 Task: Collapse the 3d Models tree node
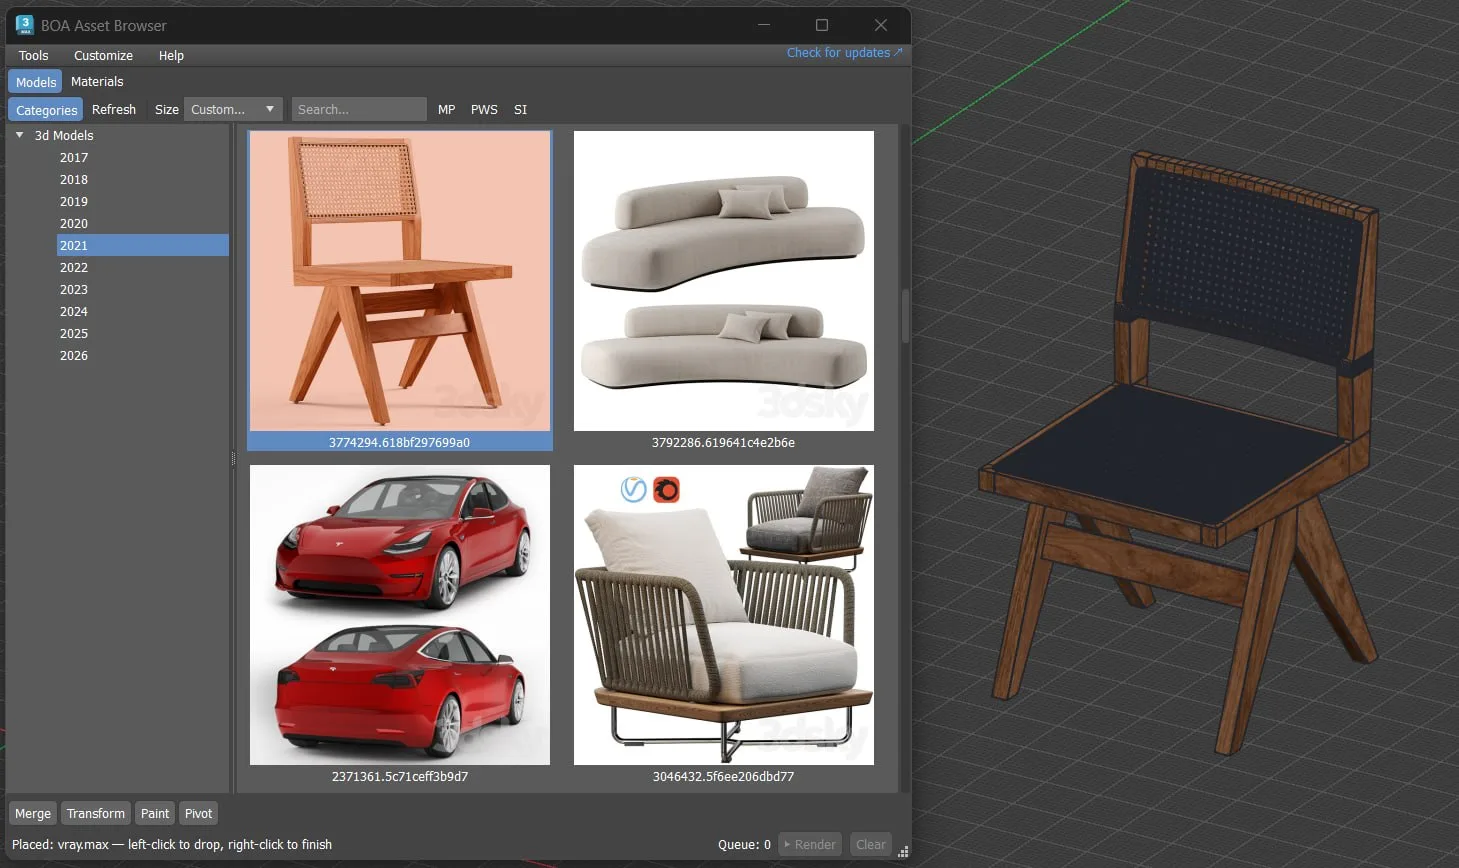19,135
